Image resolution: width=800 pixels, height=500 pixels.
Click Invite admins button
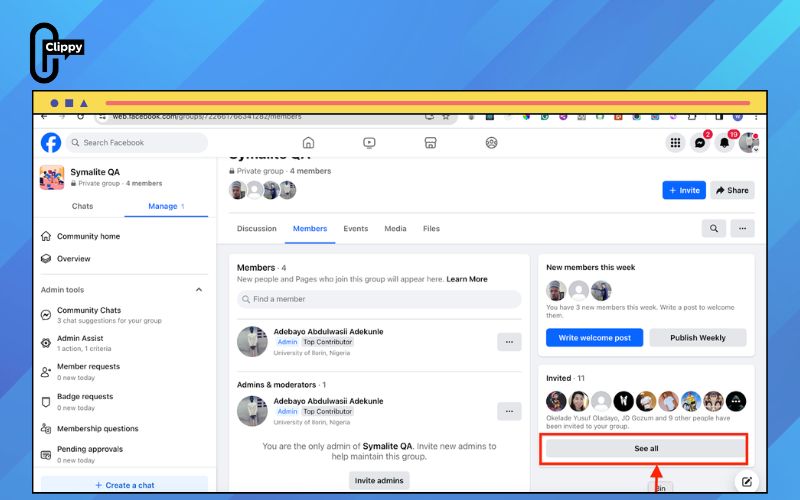(x=379, y=481)
